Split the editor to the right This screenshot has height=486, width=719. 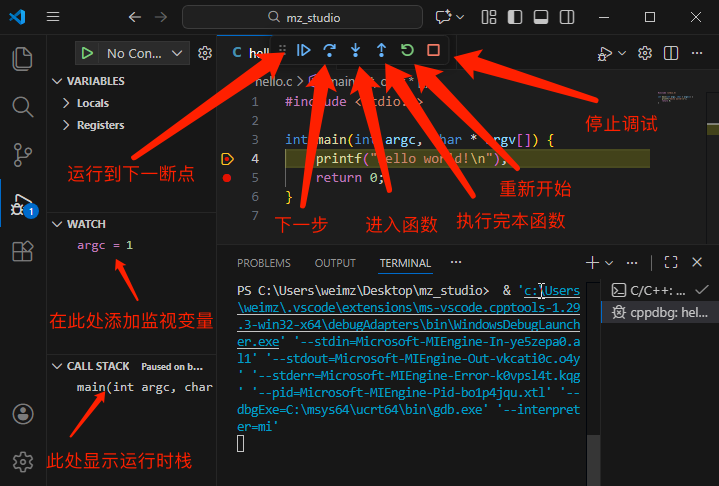coord(671,53)
